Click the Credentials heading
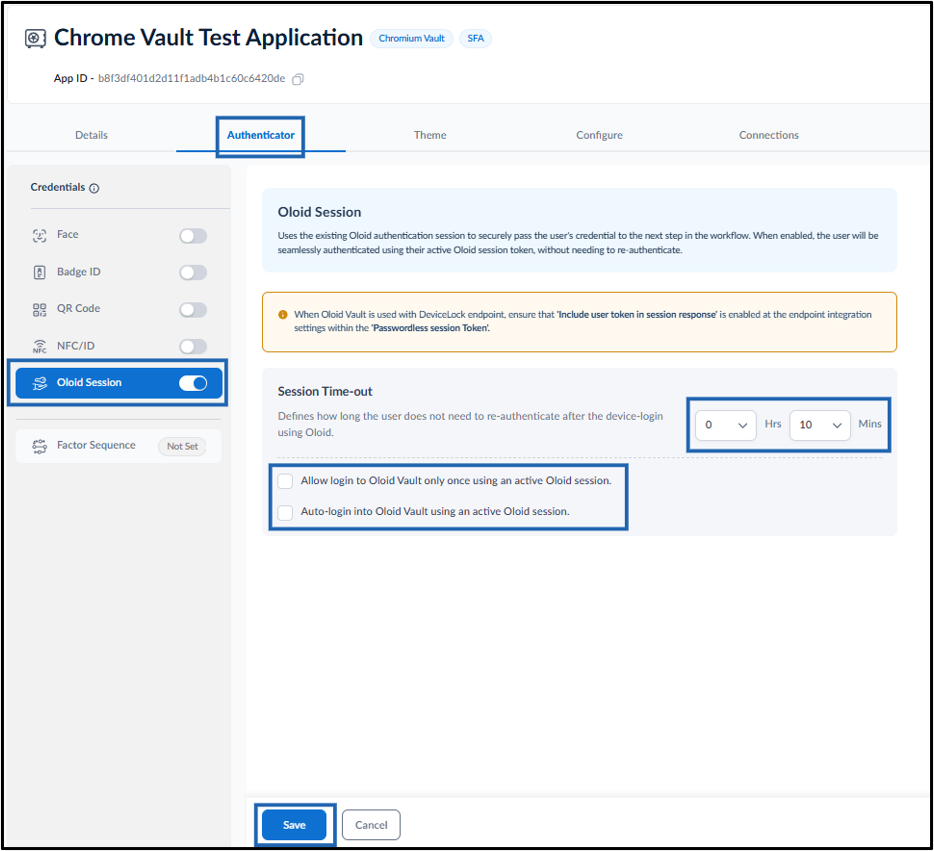Screen dimensions: 934x851 [x=58, y=188]
